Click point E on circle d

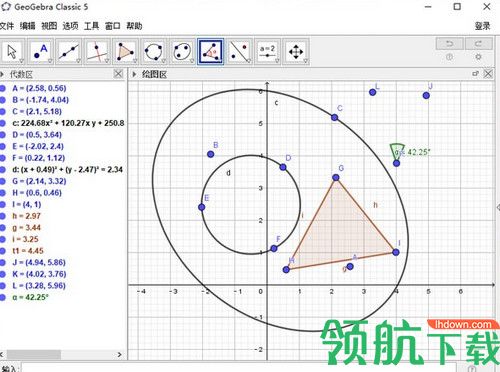(201, 207)
